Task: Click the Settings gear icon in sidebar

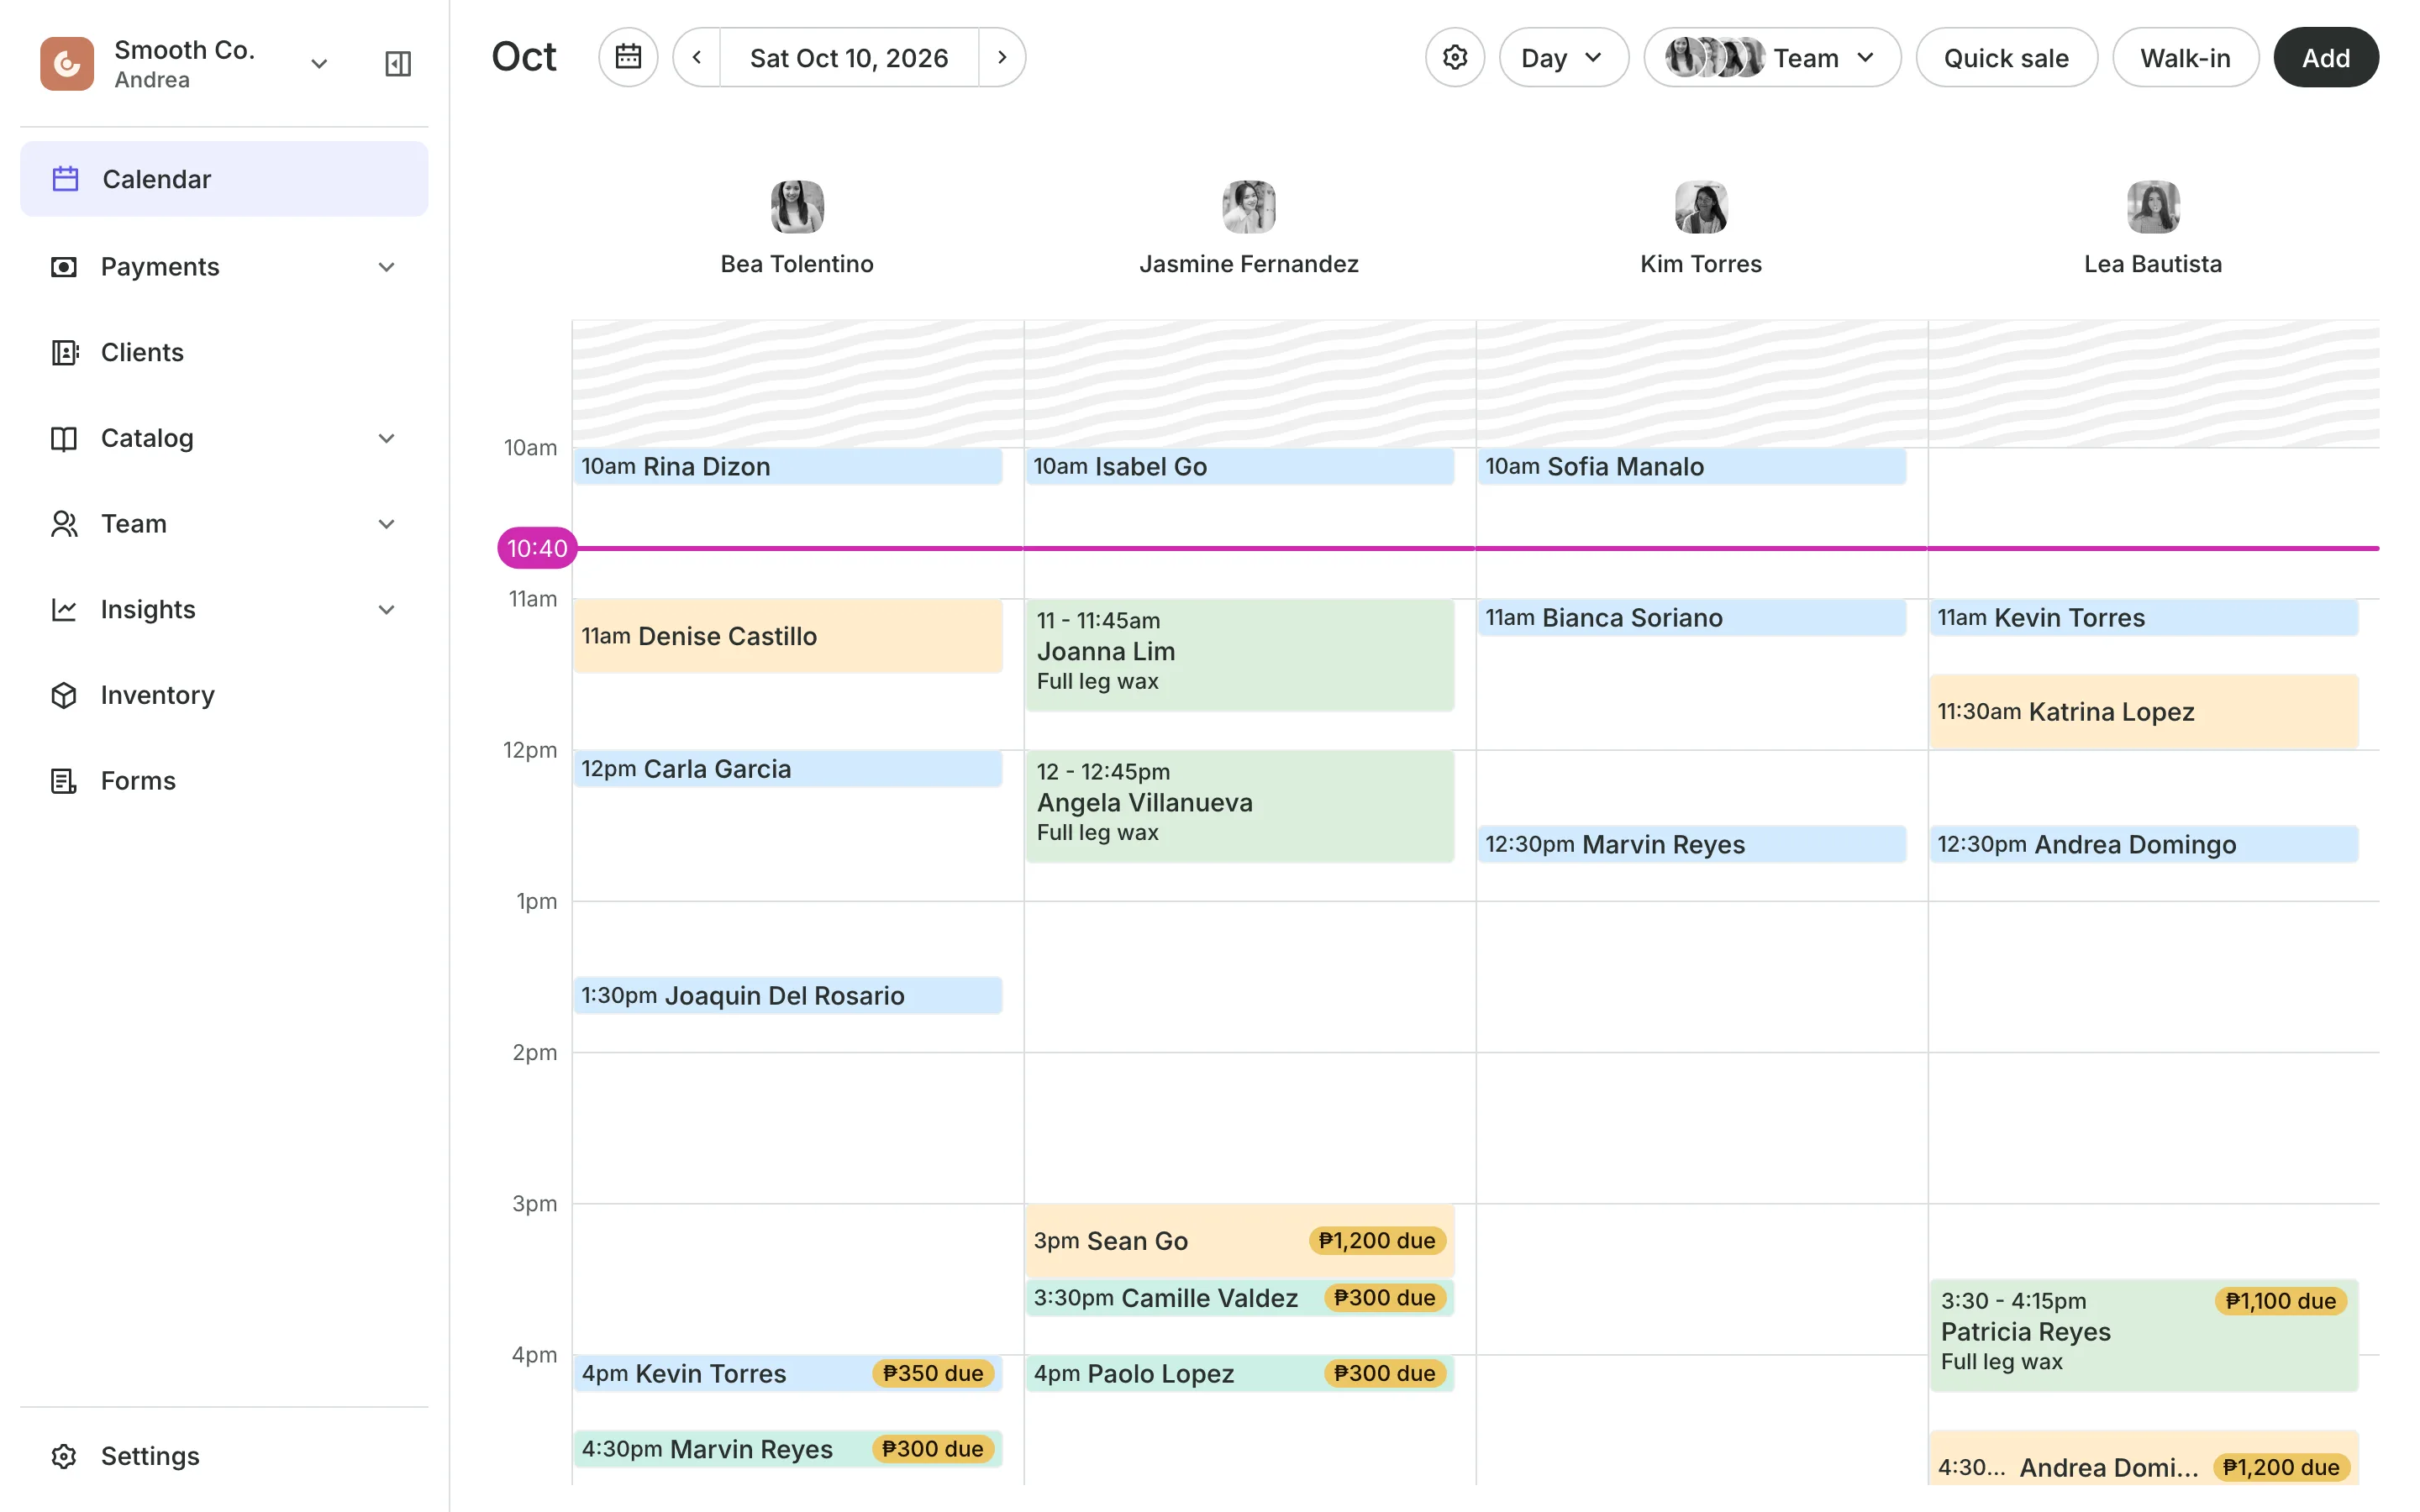Action: pos(64,1457)
